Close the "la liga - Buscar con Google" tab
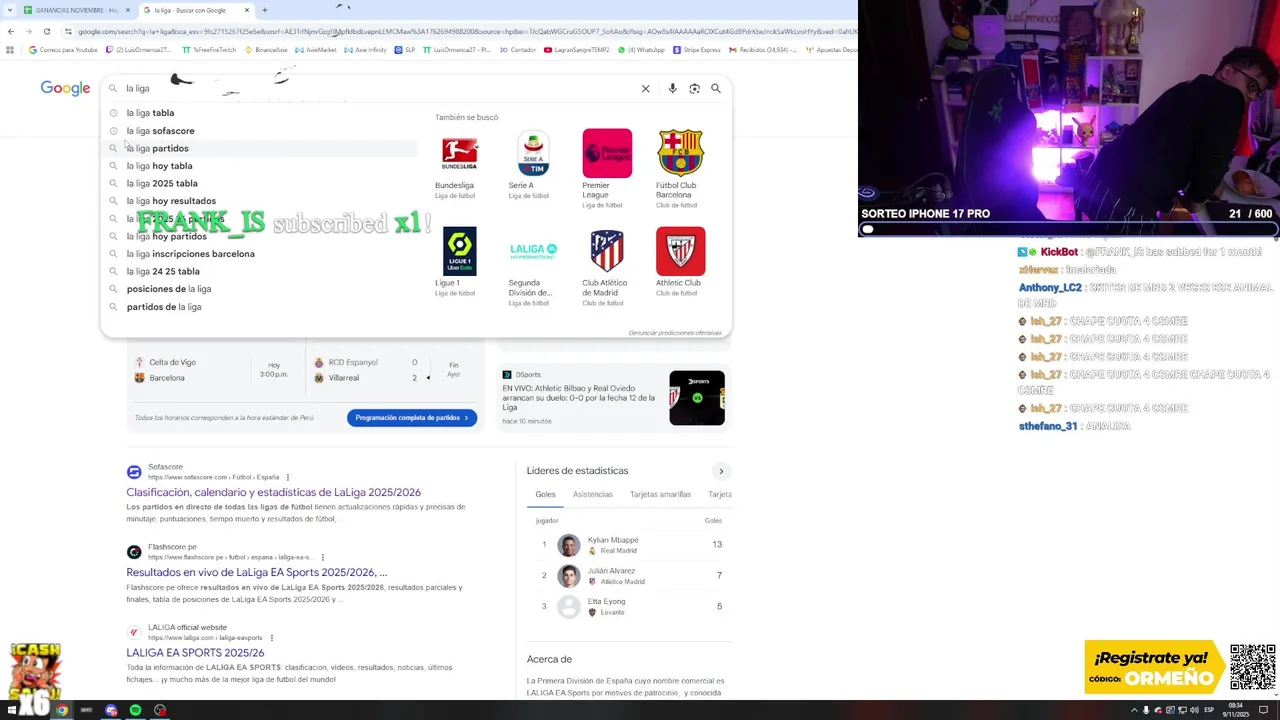This screenshot has height=720, width=1280. pos(247,10)
